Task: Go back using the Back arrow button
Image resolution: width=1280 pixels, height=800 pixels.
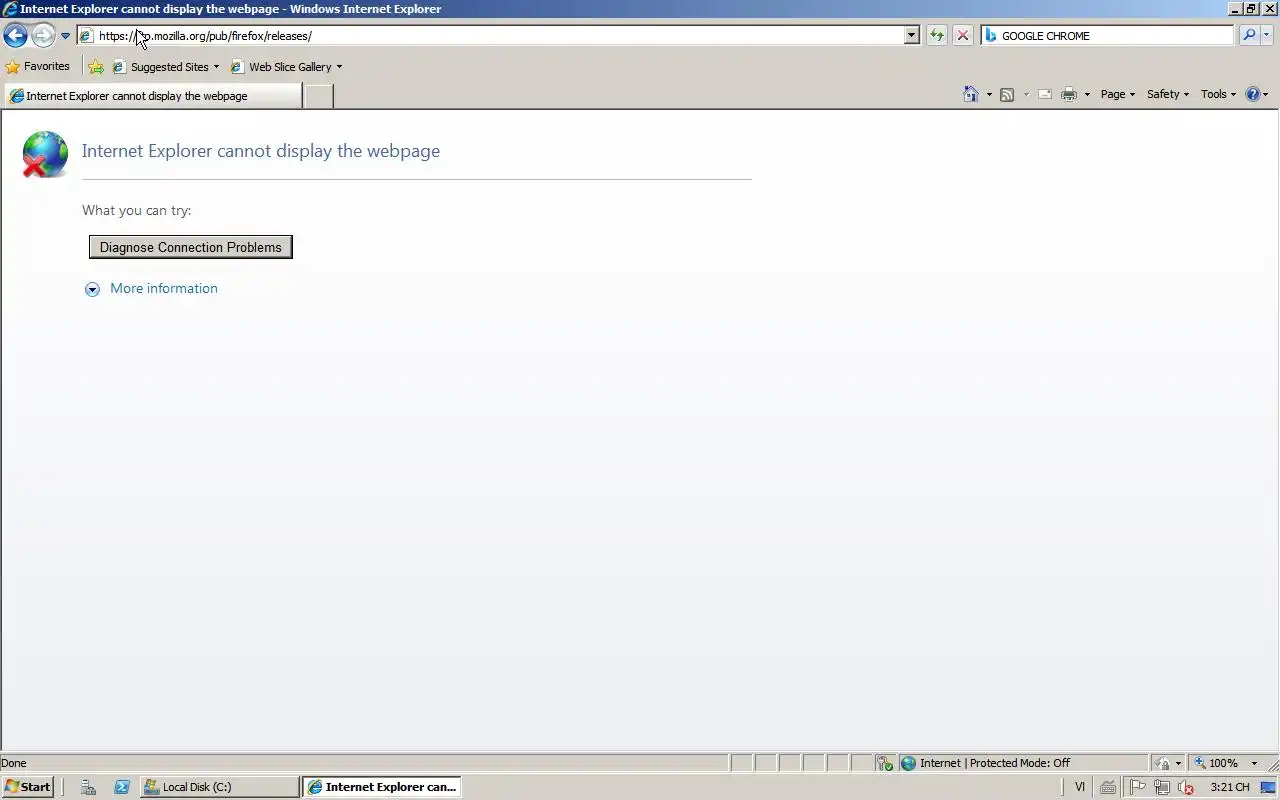Action: click(15, 36)
